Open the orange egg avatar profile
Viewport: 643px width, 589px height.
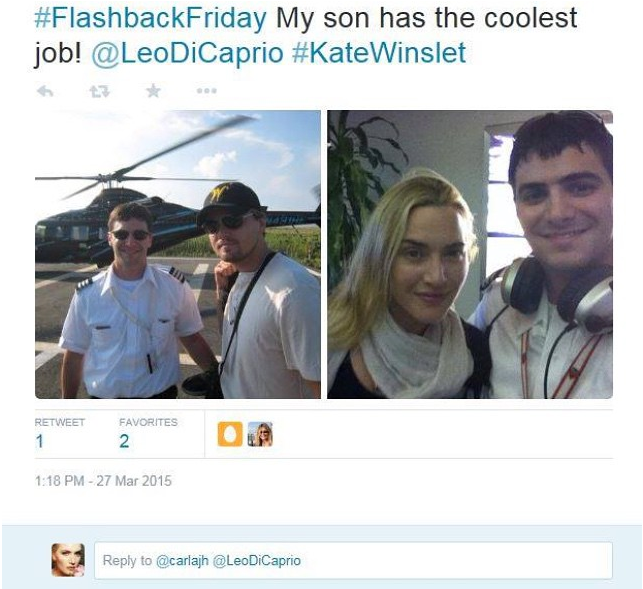coord(230,434)
